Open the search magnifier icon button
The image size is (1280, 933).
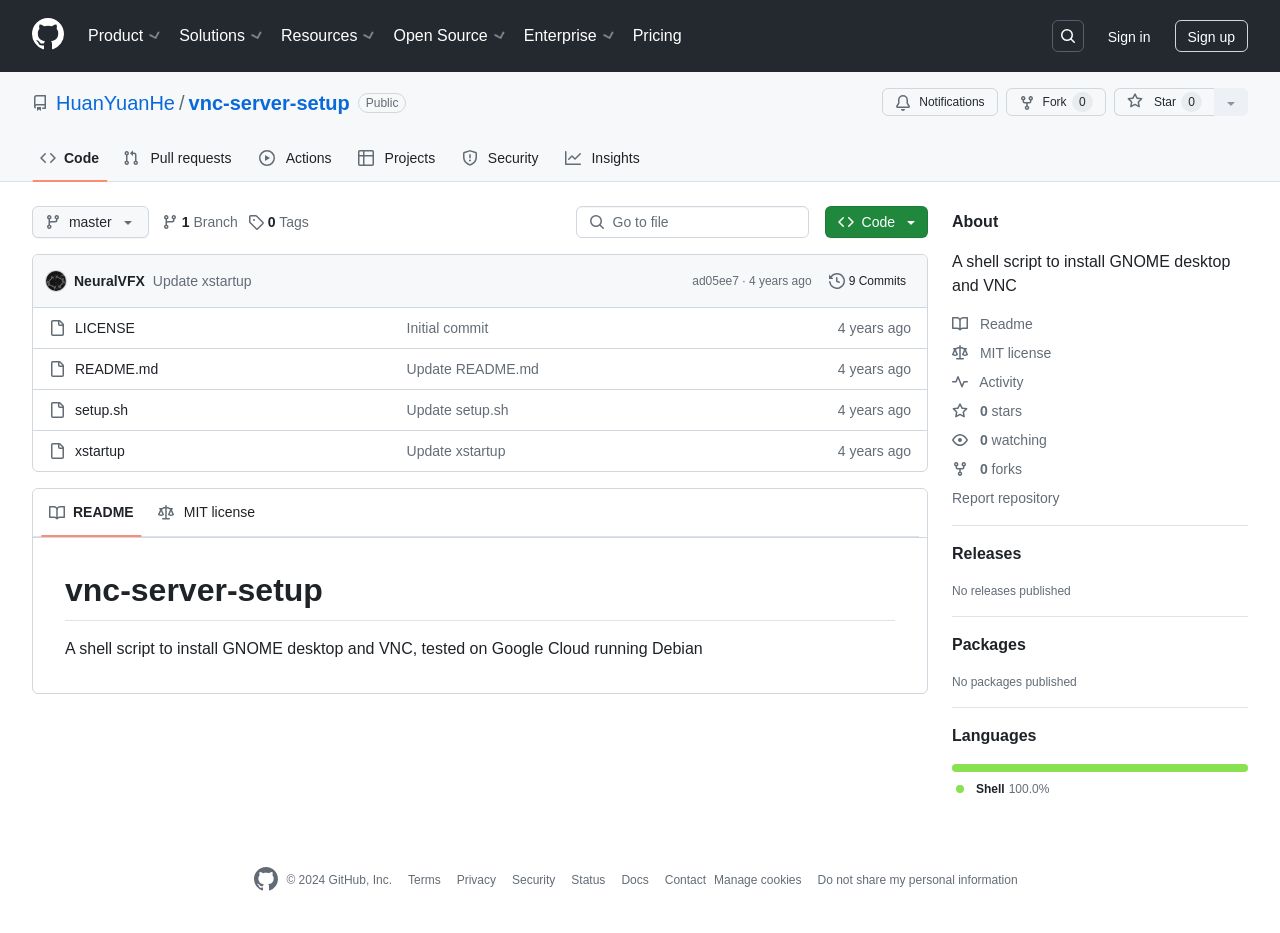[x=1068, y=36]
